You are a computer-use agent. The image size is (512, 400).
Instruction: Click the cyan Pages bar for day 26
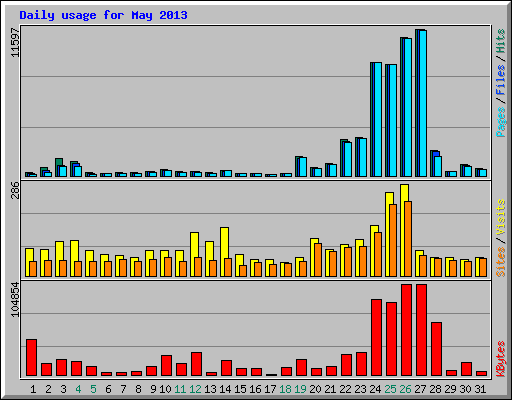(408, 107)
